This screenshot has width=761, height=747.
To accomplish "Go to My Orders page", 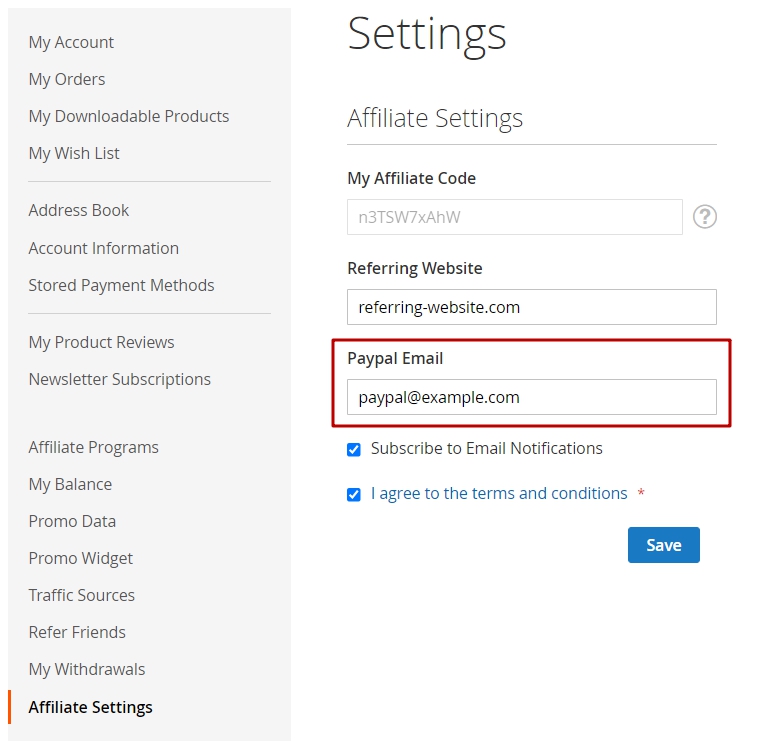I will [x=66, y=79].
